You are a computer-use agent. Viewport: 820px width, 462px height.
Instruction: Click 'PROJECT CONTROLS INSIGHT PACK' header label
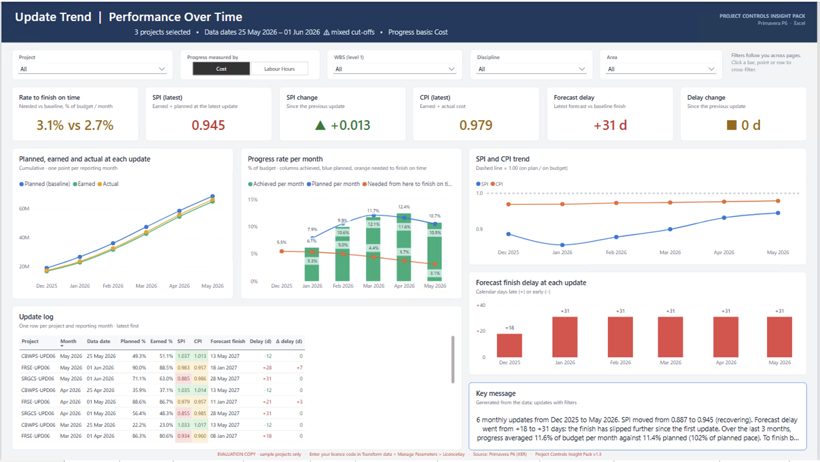[x=762, y=16]
